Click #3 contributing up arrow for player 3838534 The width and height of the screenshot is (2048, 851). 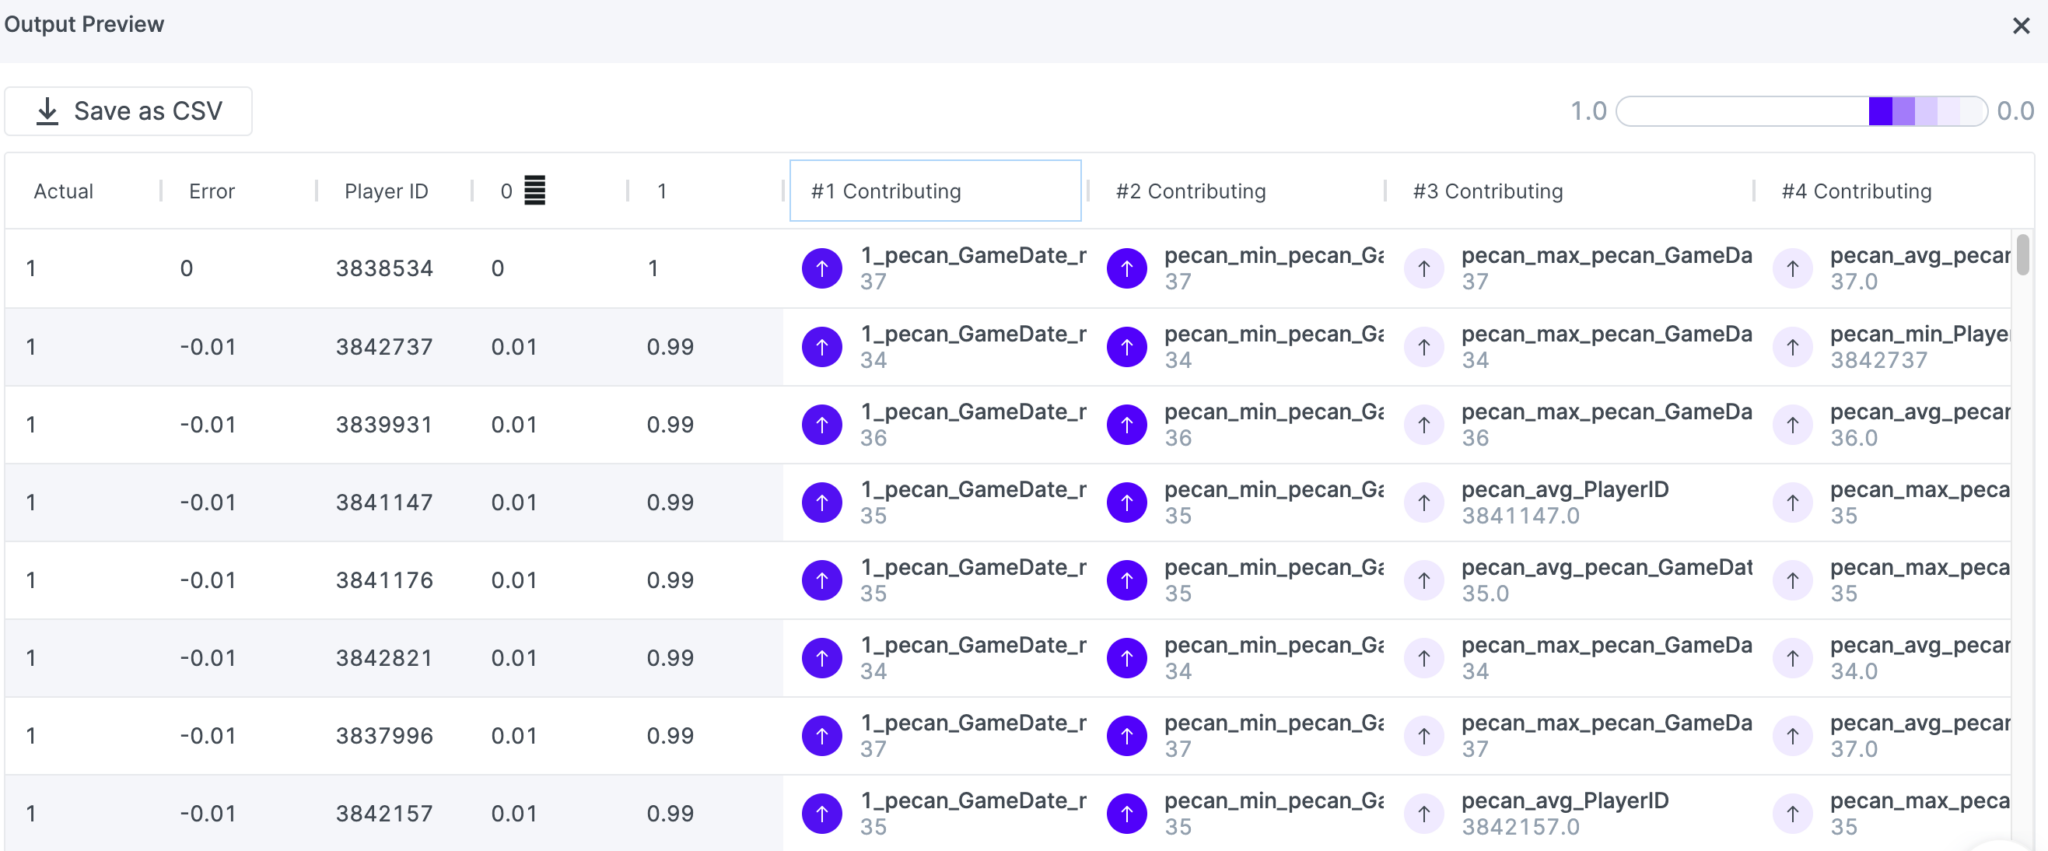pyautogui.click(x=1424, y=268)
